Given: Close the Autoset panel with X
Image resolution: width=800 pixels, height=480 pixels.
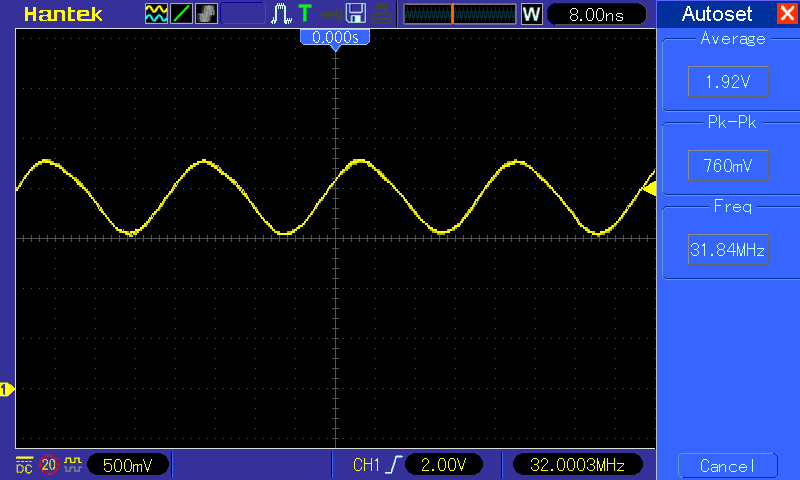Looking at the screenshot, I should [785, 15].
